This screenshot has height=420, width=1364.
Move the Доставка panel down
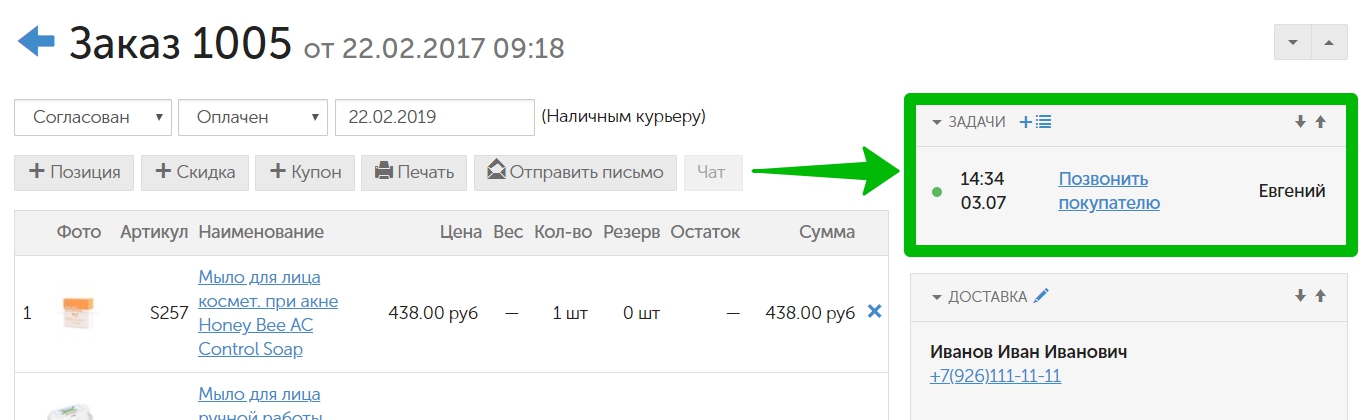(x=1300, y=296)
